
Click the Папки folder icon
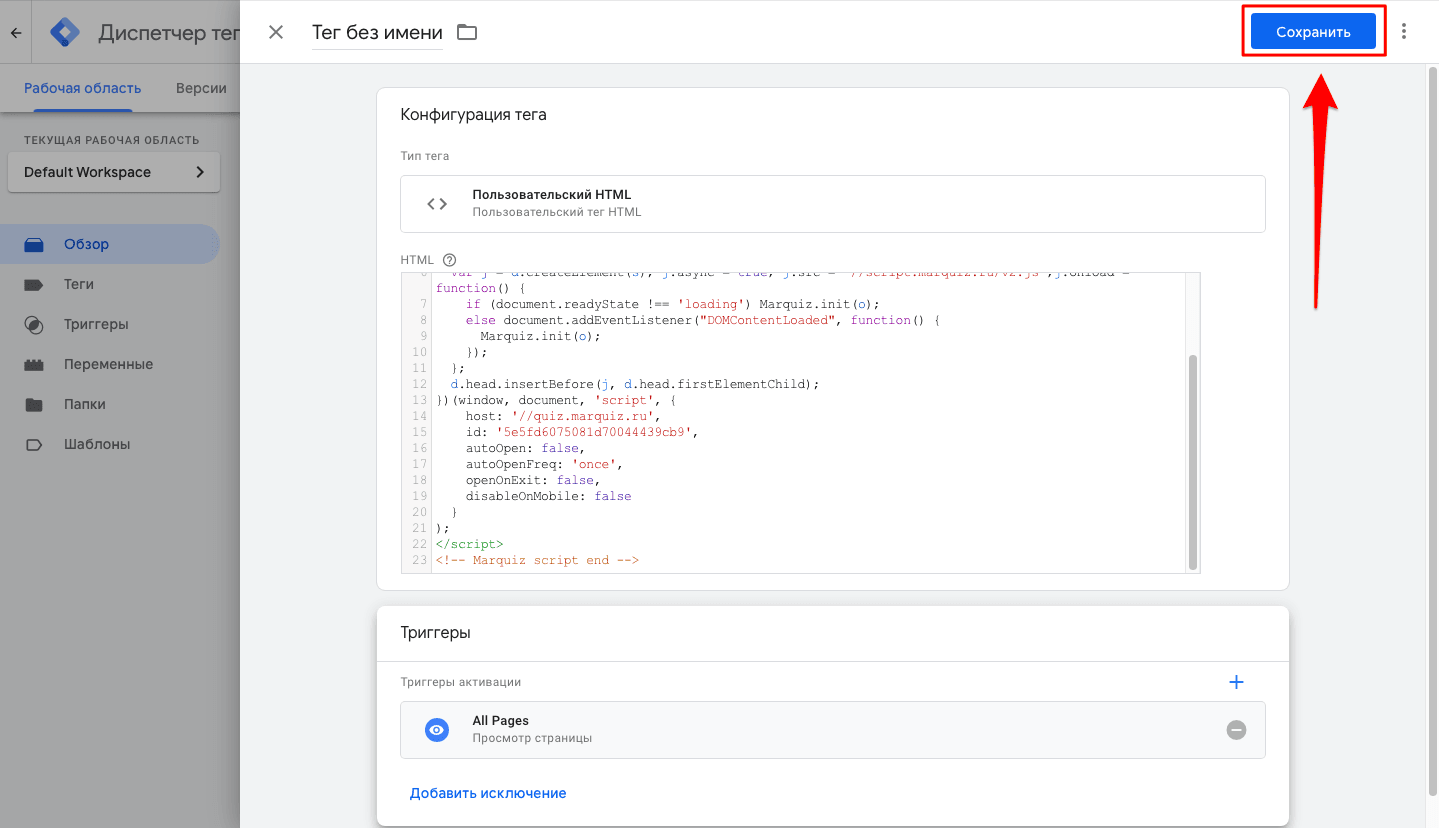(34, 404)
